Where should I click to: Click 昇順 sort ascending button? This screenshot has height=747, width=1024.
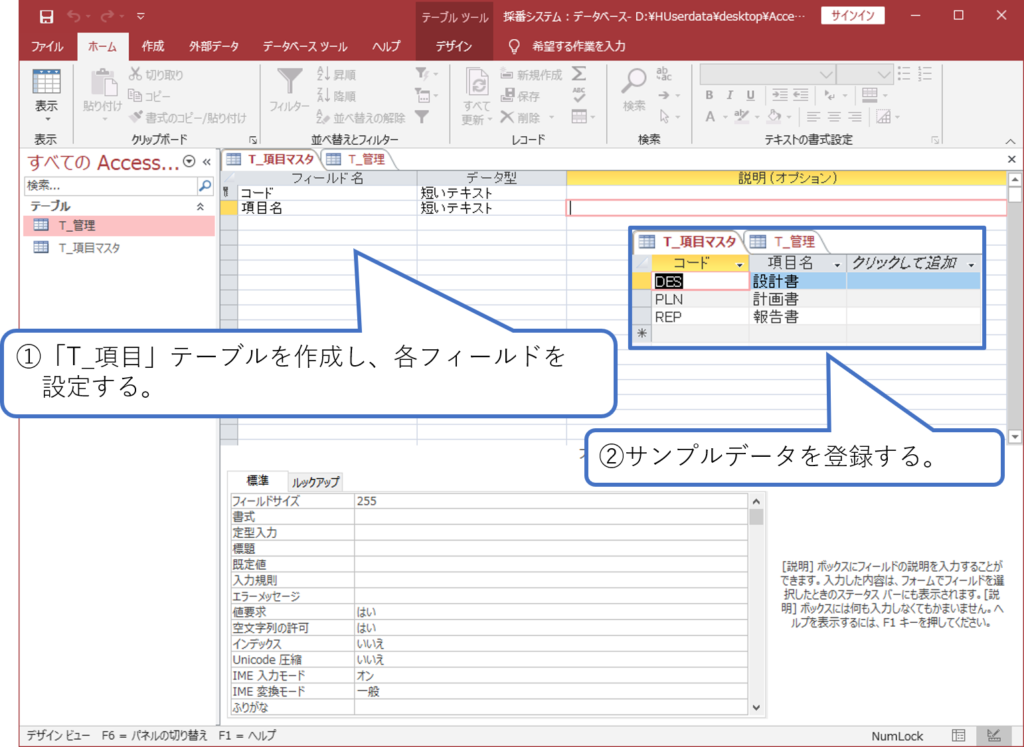336,74
